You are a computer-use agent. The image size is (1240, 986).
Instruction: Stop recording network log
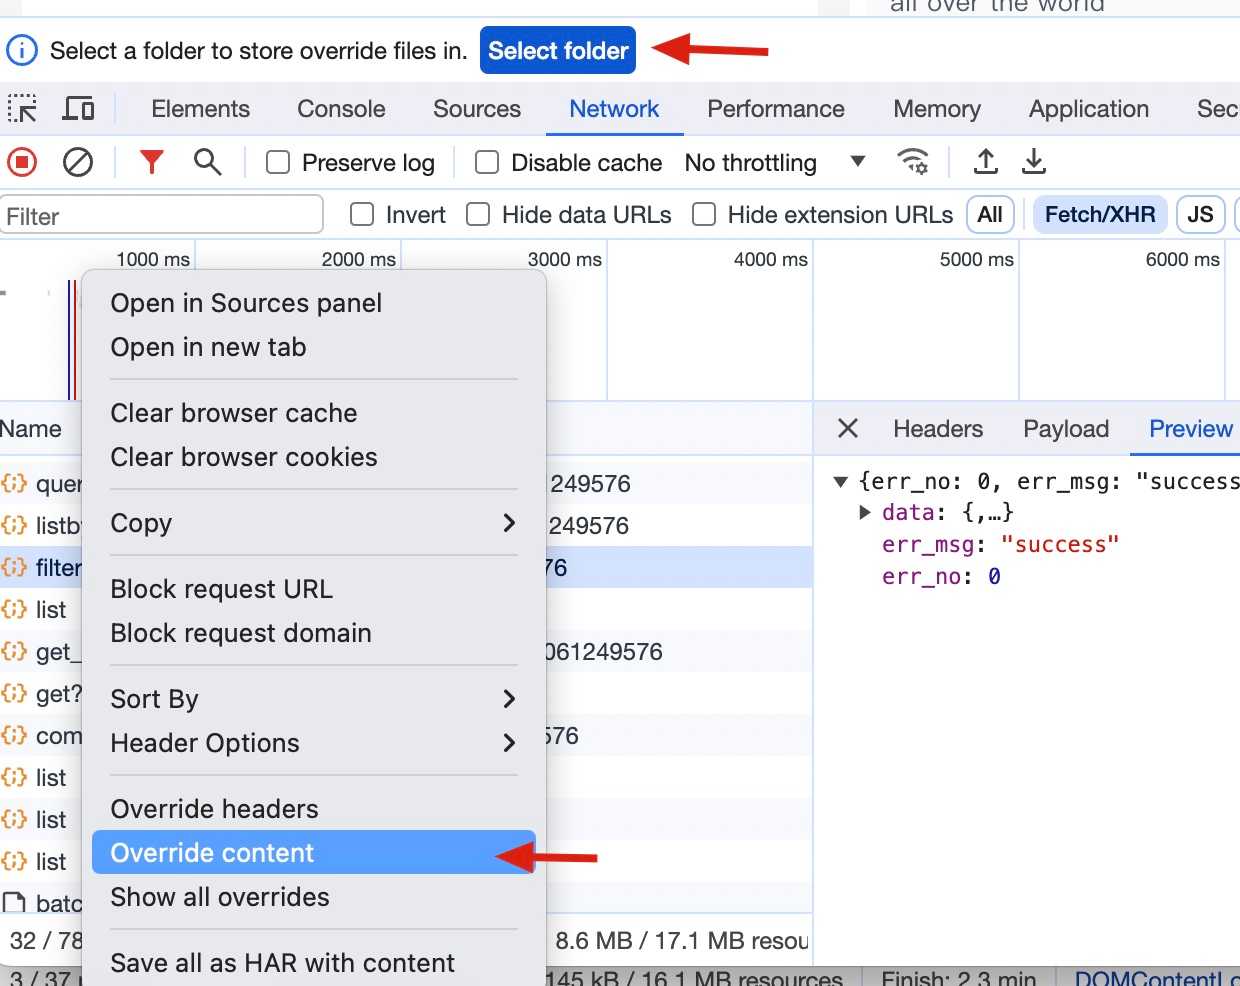(x=22, y=162)
